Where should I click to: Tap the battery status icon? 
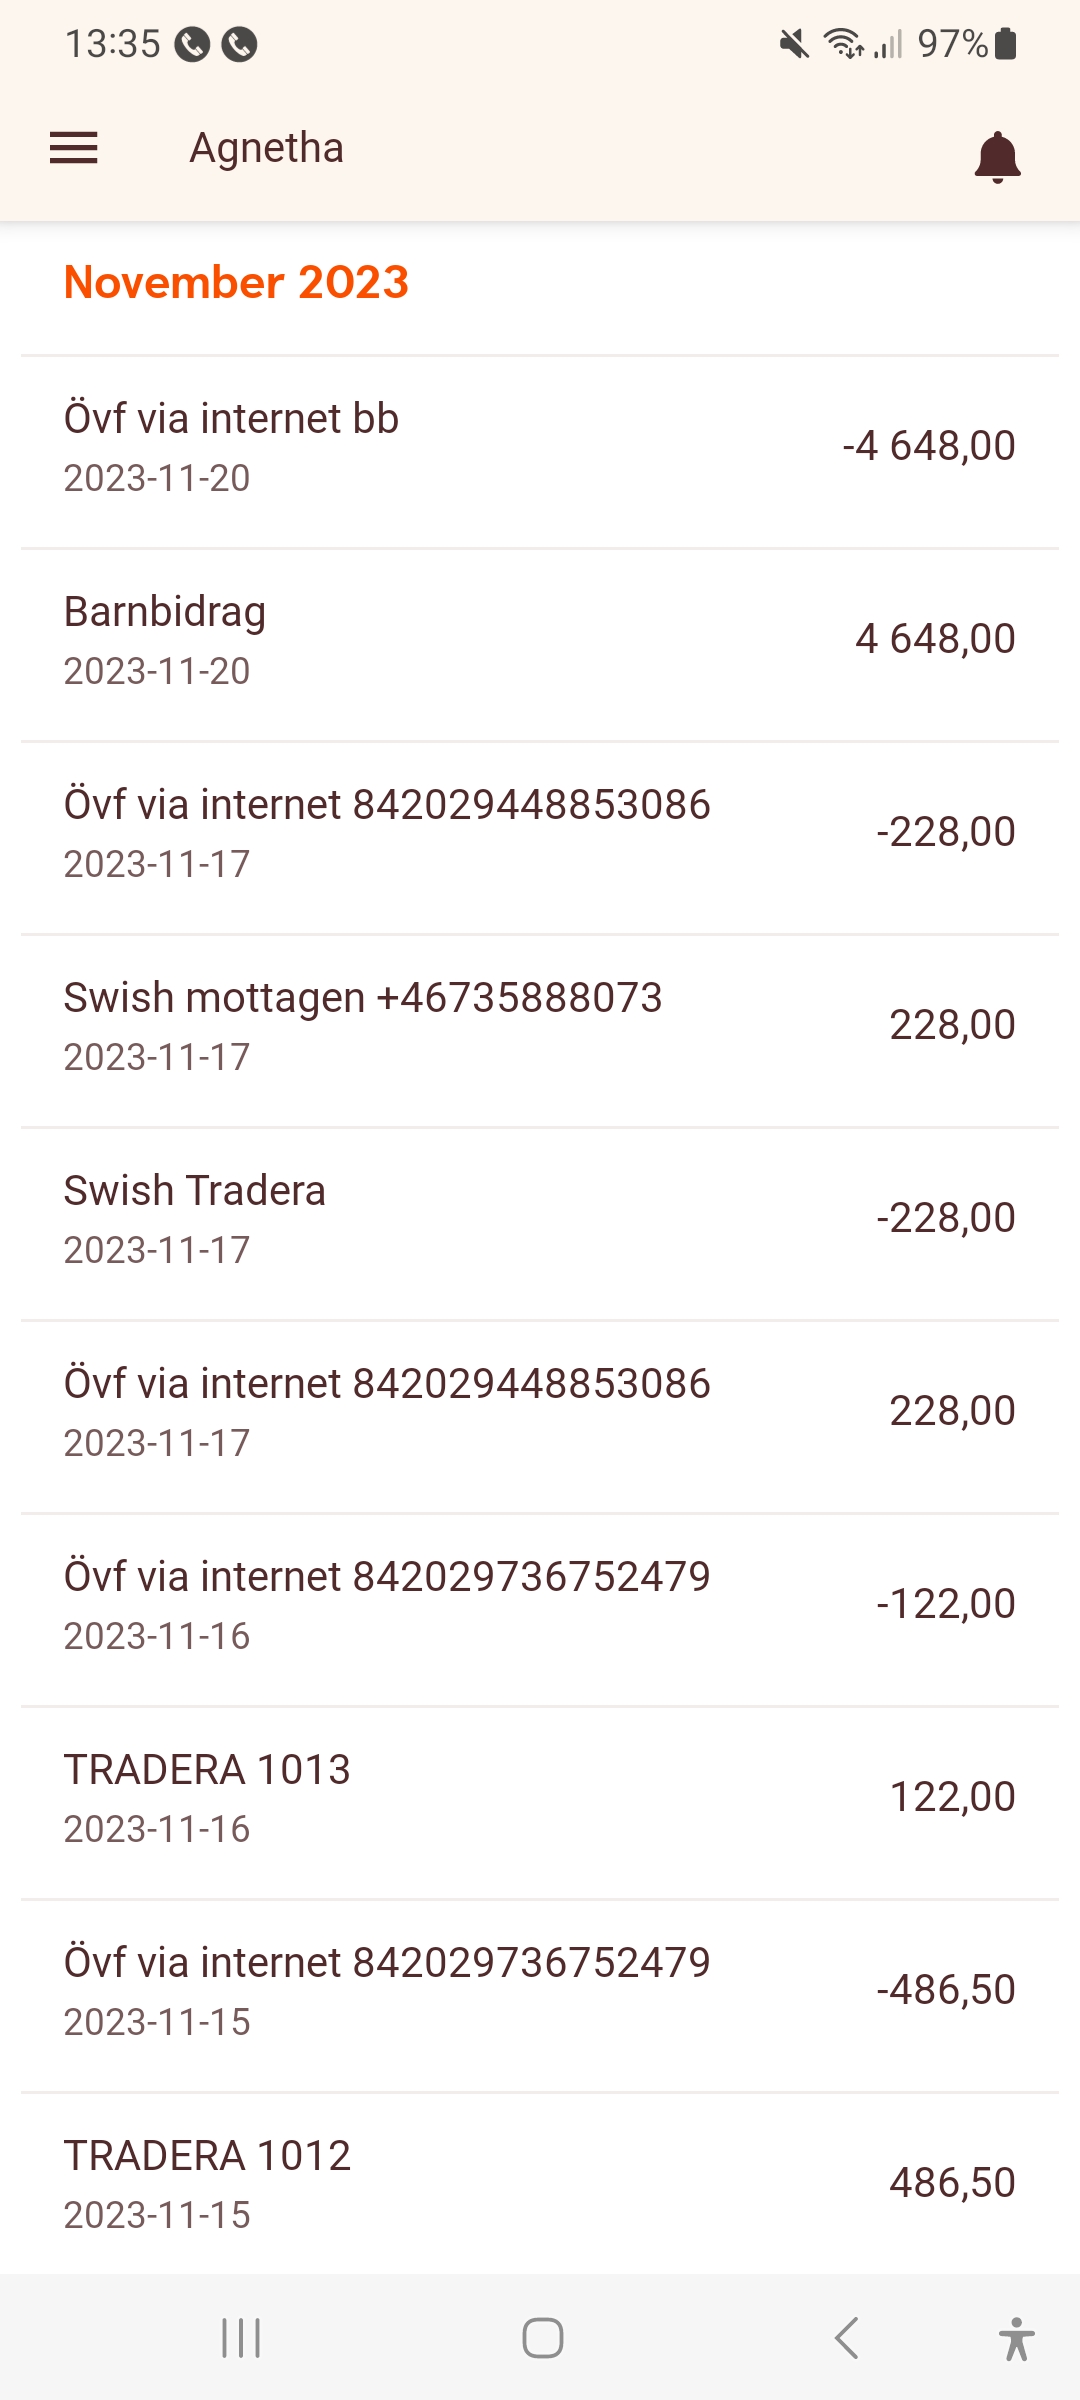coord(1006,44)
